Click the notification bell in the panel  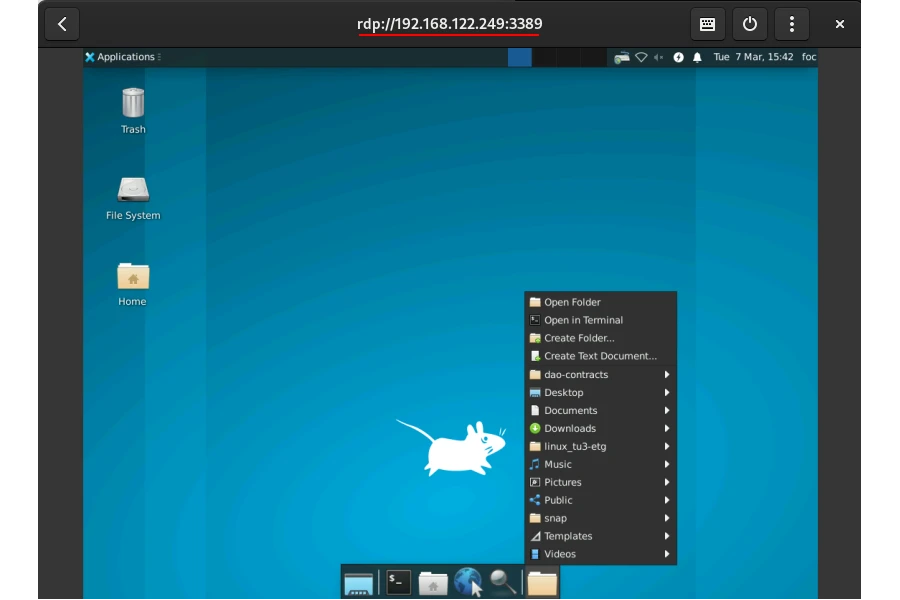tap(697, 57)
